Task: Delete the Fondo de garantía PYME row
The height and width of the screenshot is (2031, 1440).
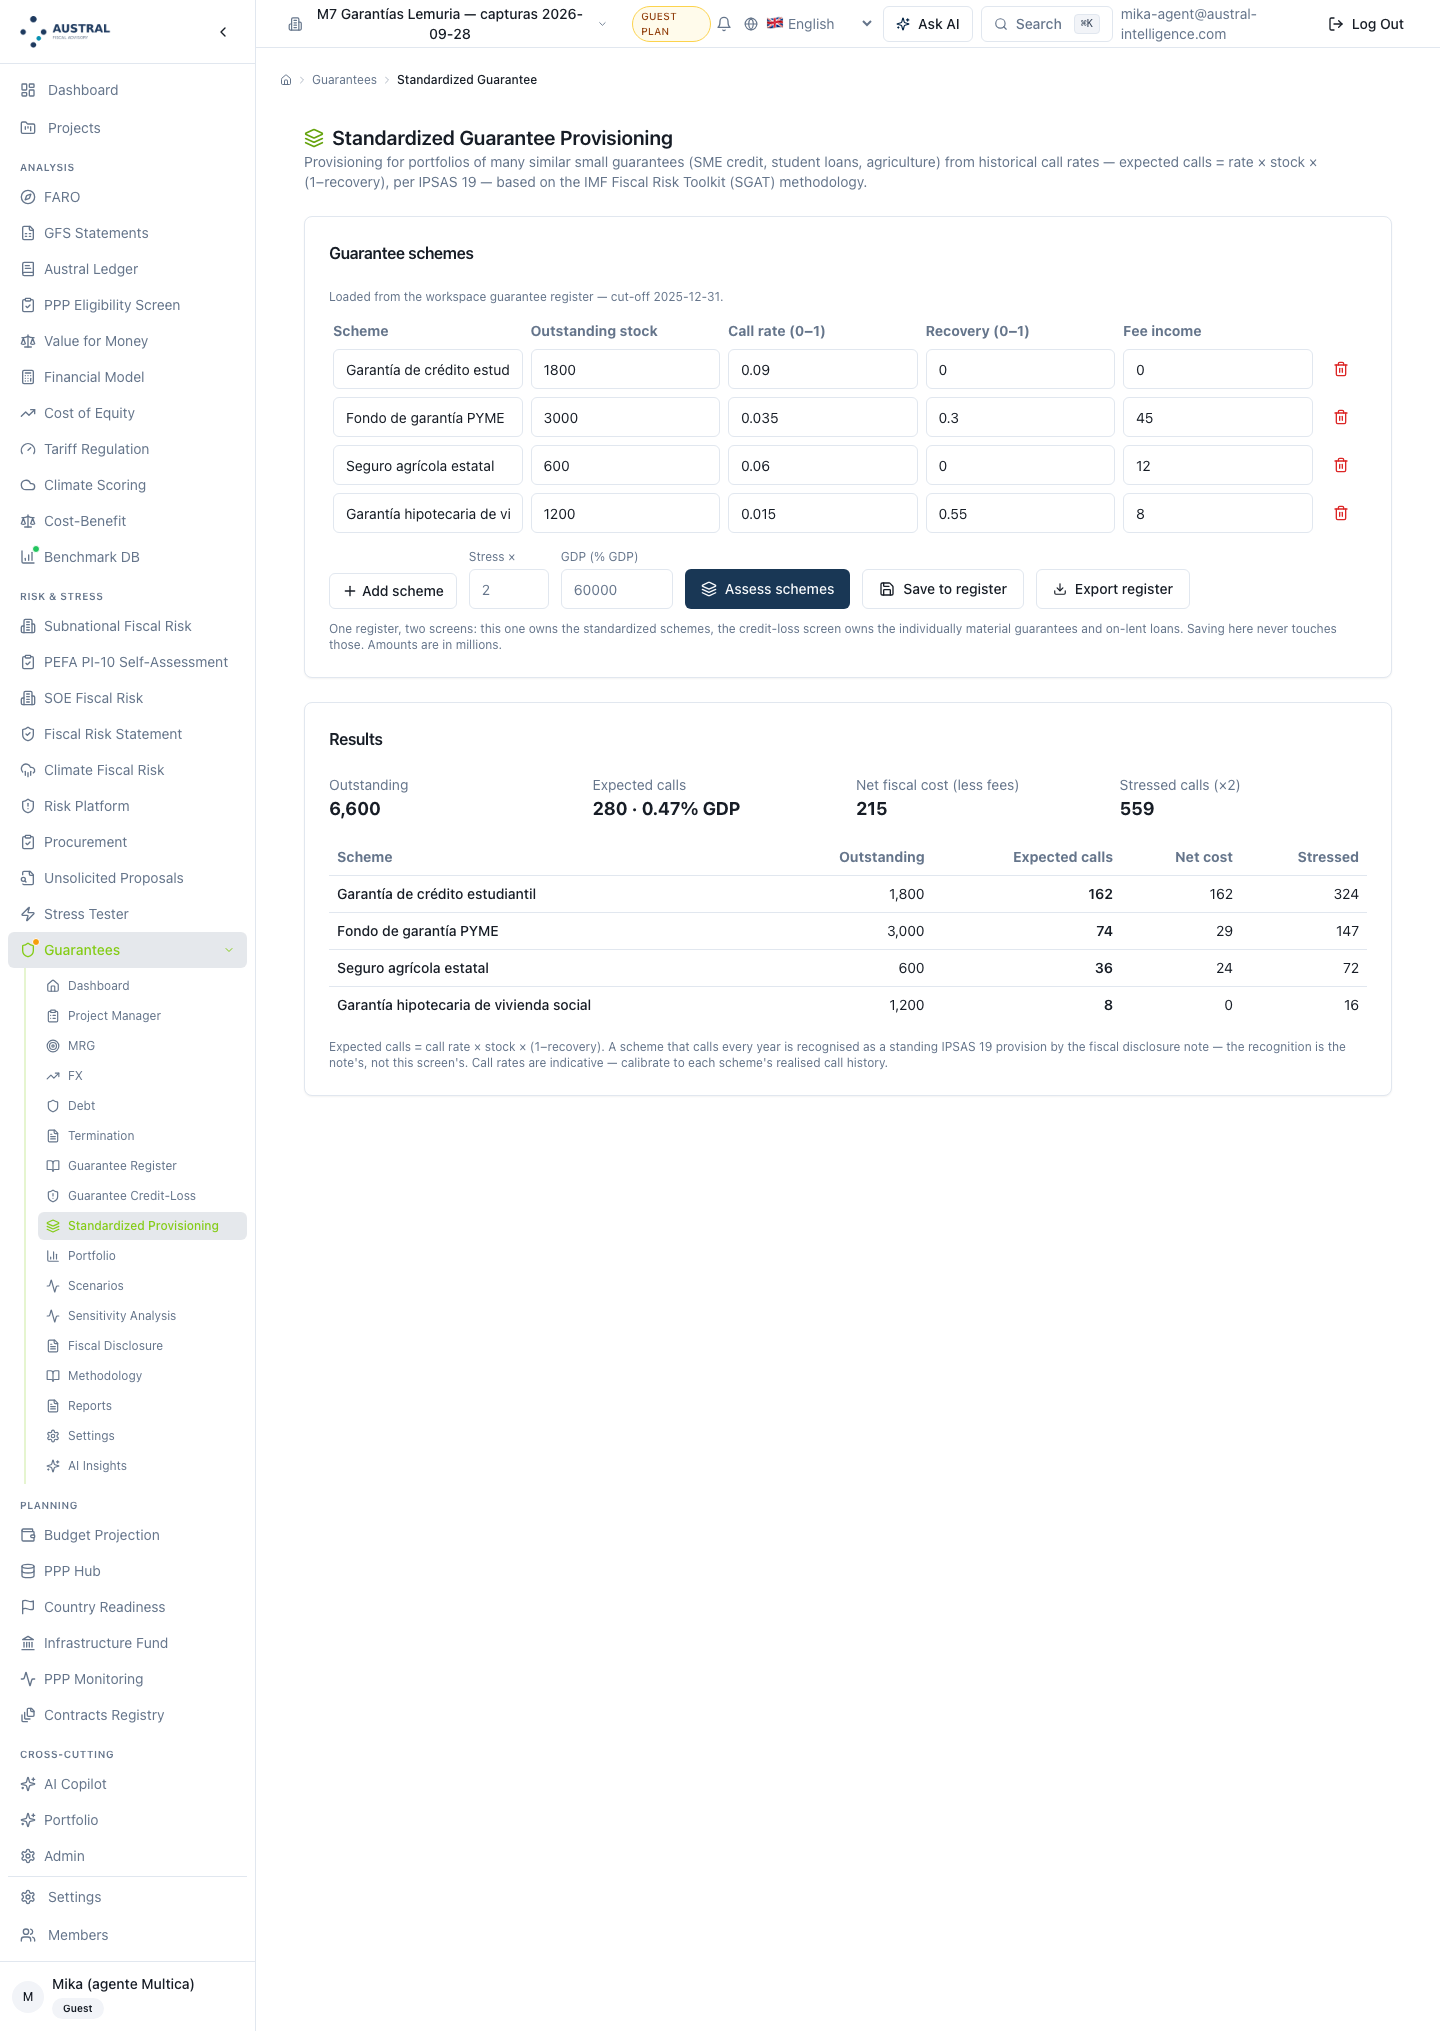Action: (x=1341, y=417)
